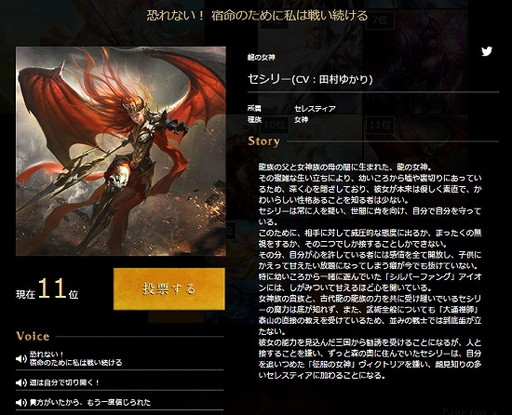Image resolution: width=512 pixels, height=415 pixels.
Task: Share this character via the Twitter bird icon
Action: tap(486, 51)
